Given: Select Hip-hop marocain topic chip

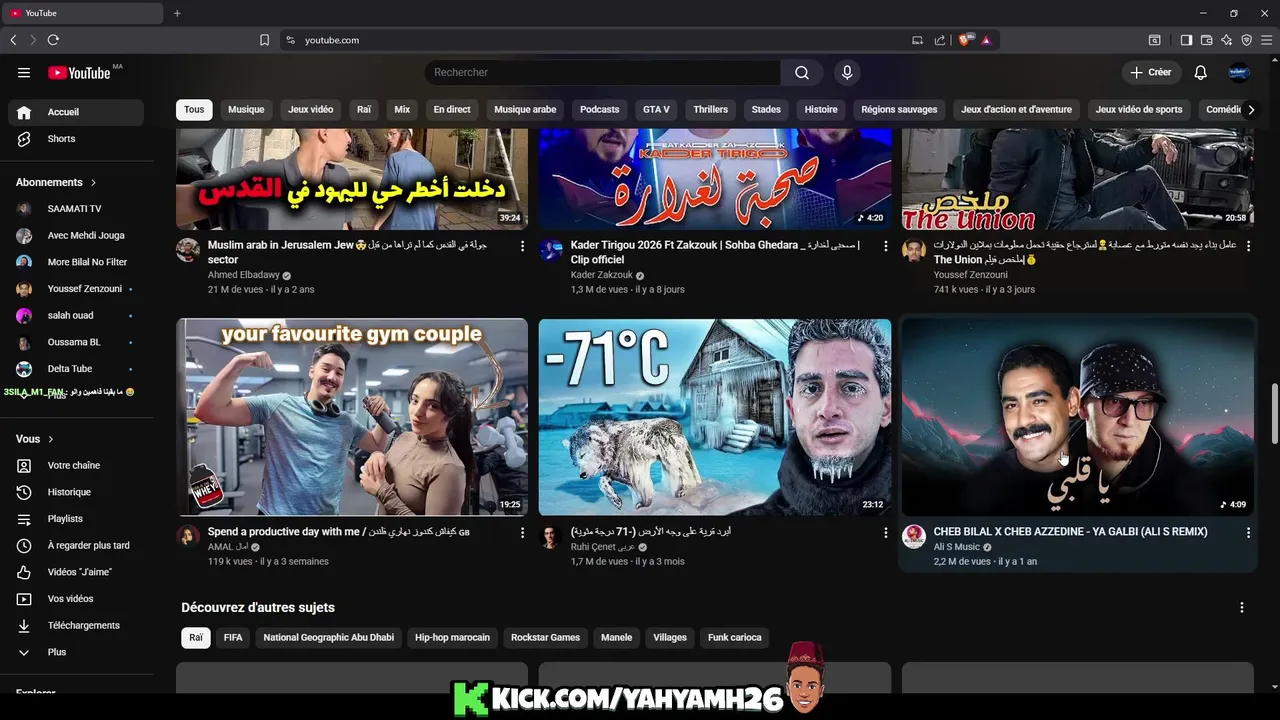Looking at the screenshot, I should click(452, 638).
